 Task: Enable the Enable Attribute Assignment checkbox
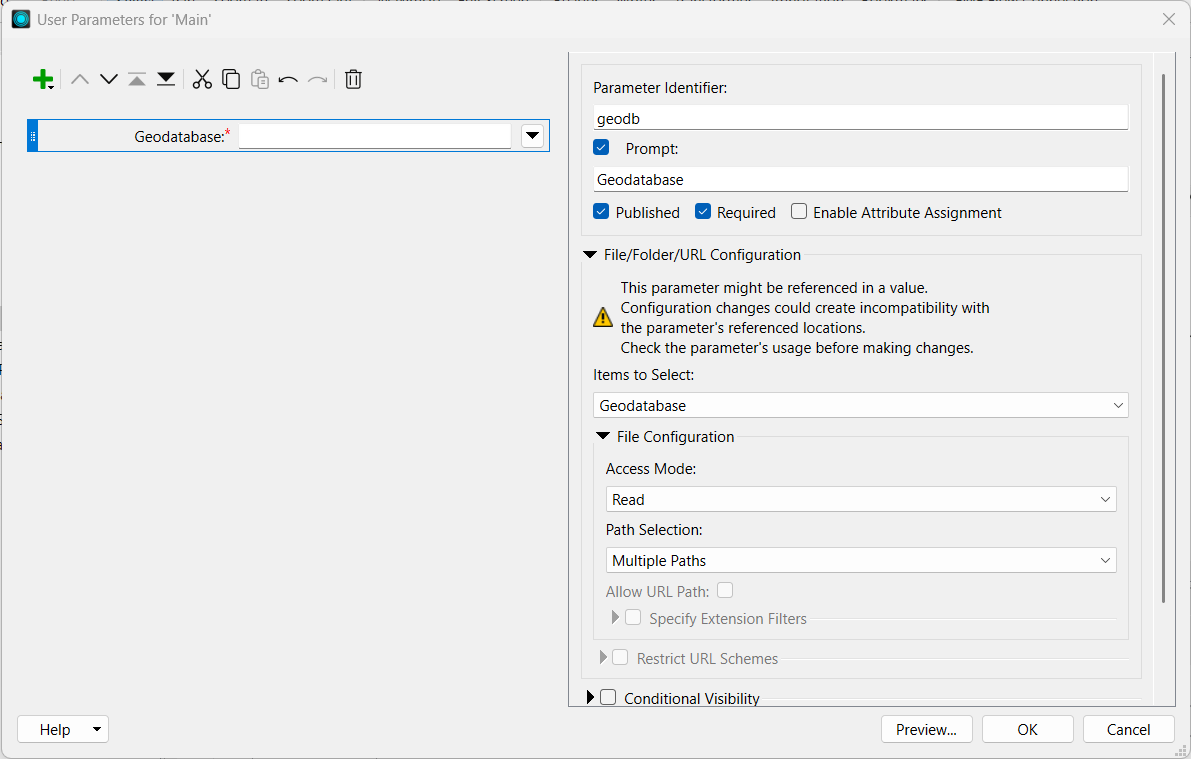pos(799,212)
